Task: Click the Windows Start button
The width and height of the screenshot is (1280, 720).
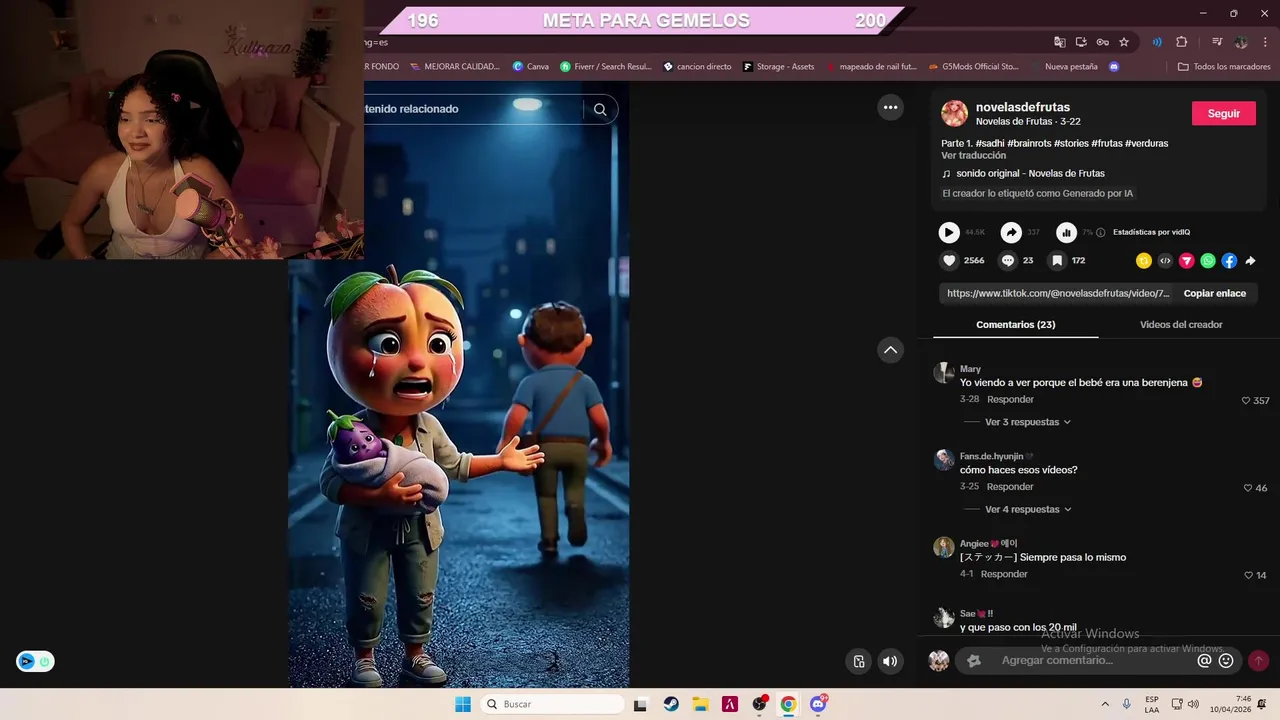Action: coord(463,704)
